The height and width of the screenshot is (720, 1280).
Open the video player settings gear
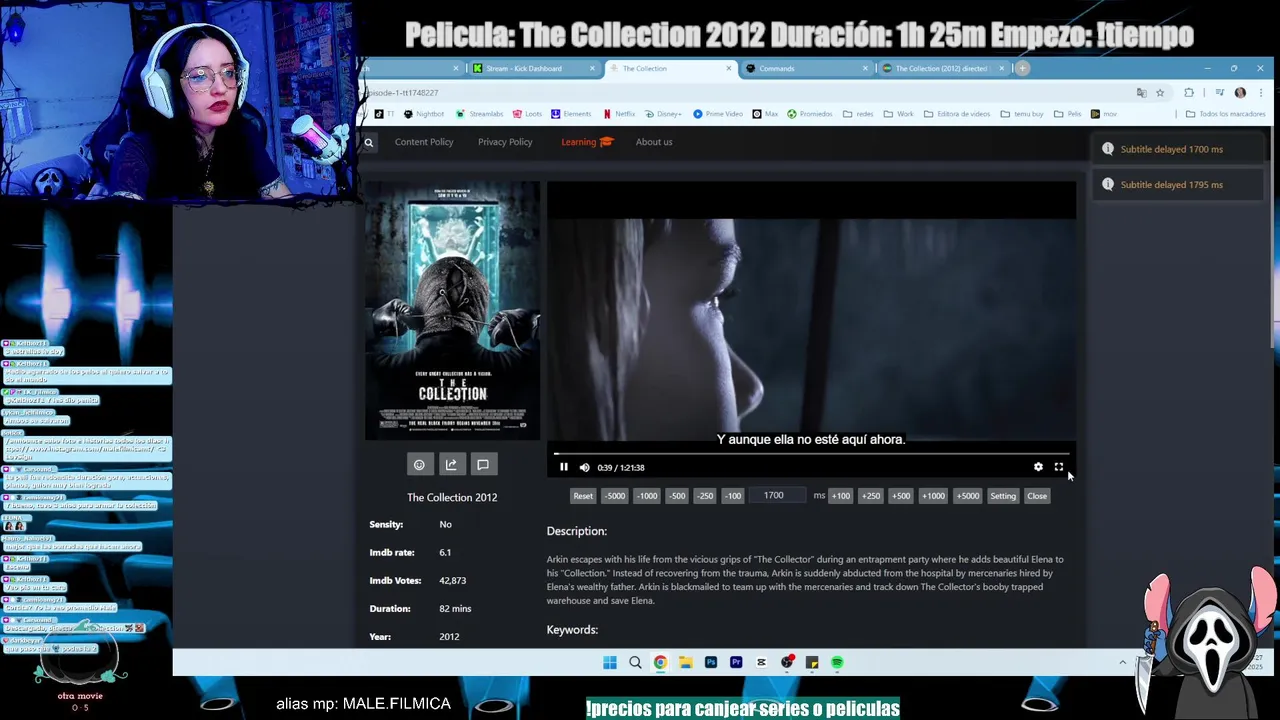point(1038,467)
